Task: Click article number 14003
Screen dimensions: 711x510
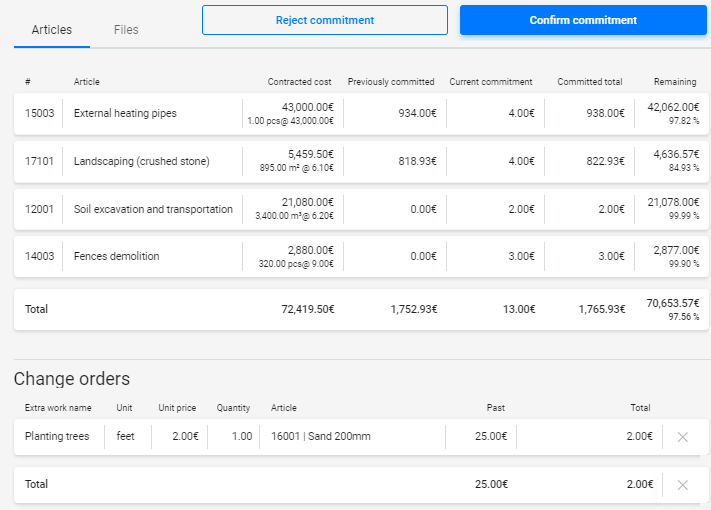Action: coord(39,256)
